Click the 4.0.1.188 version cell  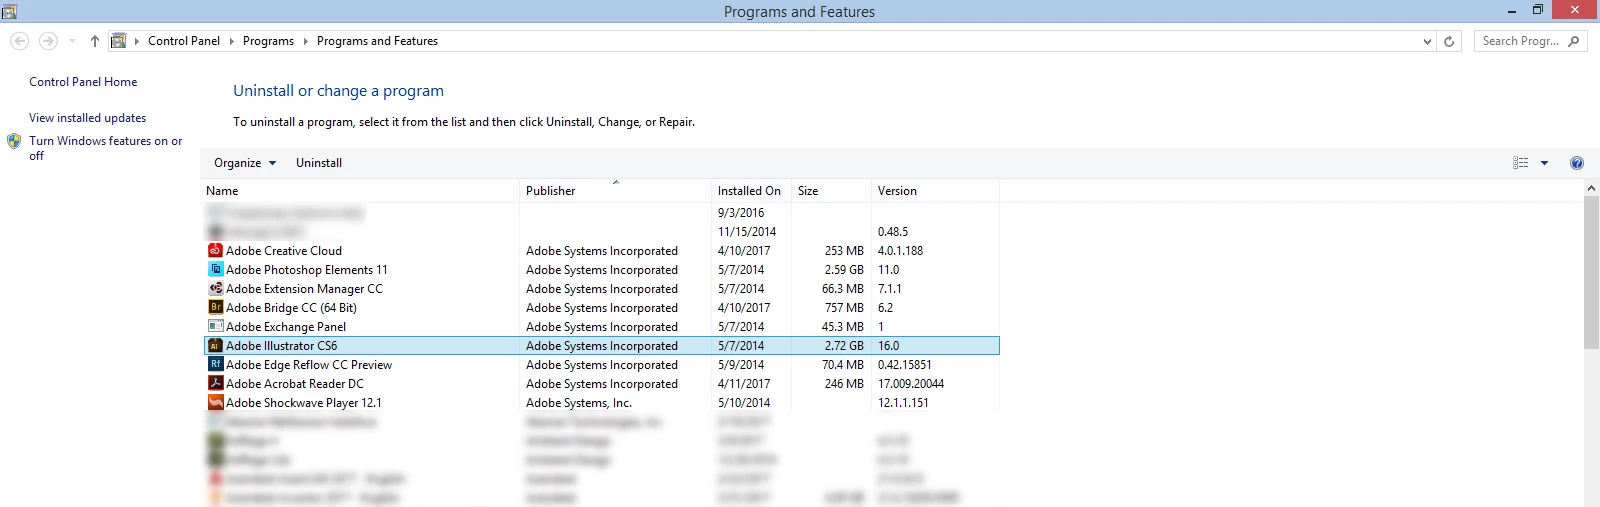click(x=900, y=251)
